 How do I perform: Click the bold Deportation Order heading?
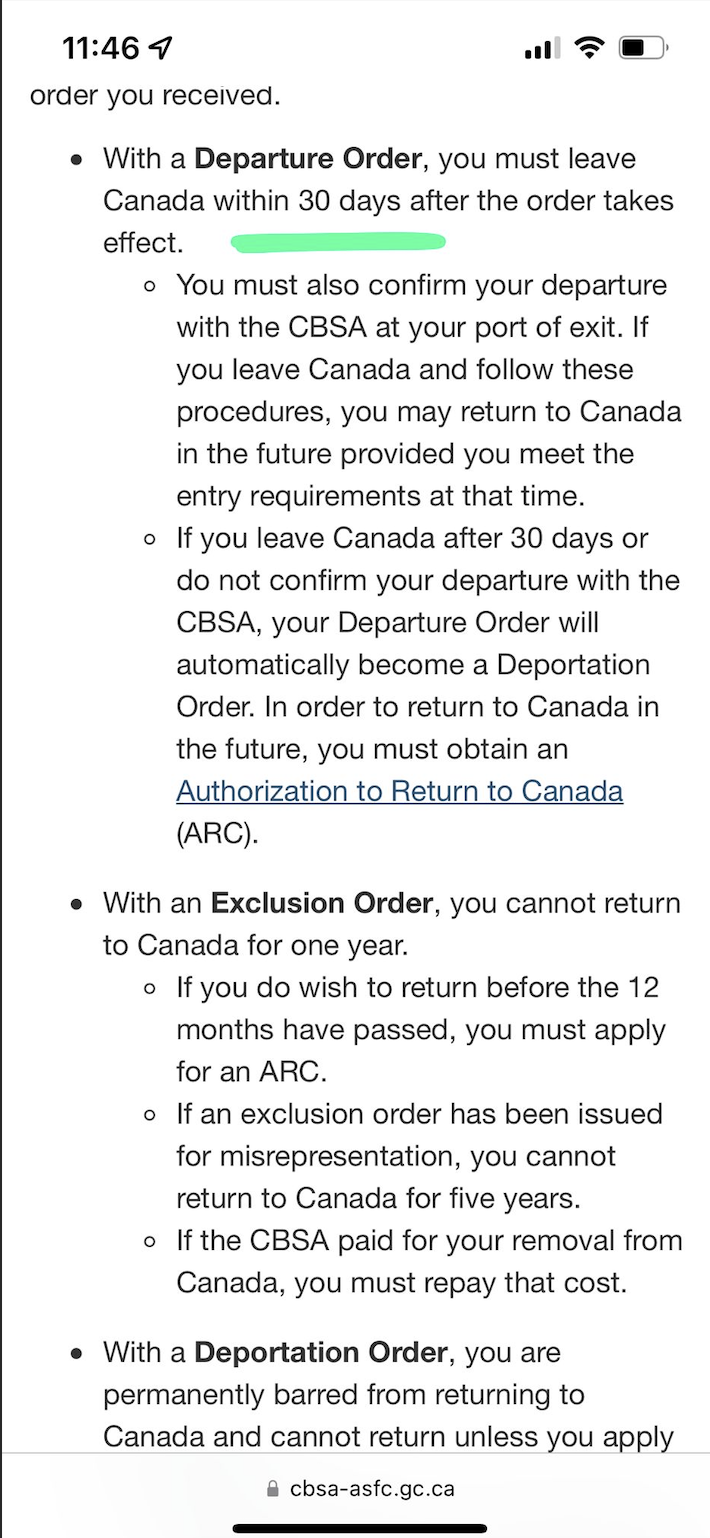pos(321,1353)
